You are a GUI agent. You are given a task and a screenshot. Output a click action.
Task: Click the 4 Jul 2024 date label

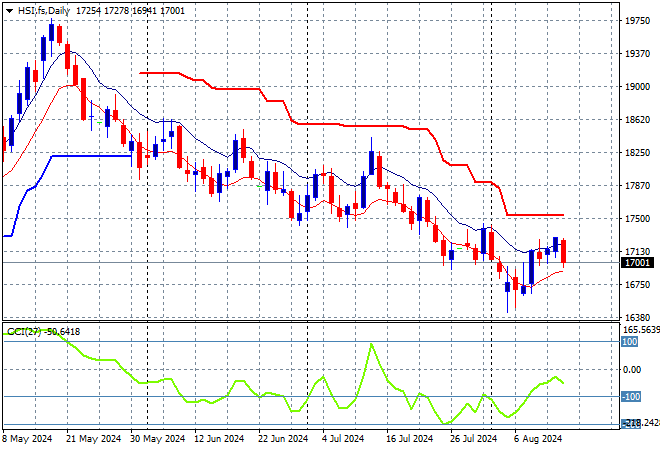[x=343, y=439]
